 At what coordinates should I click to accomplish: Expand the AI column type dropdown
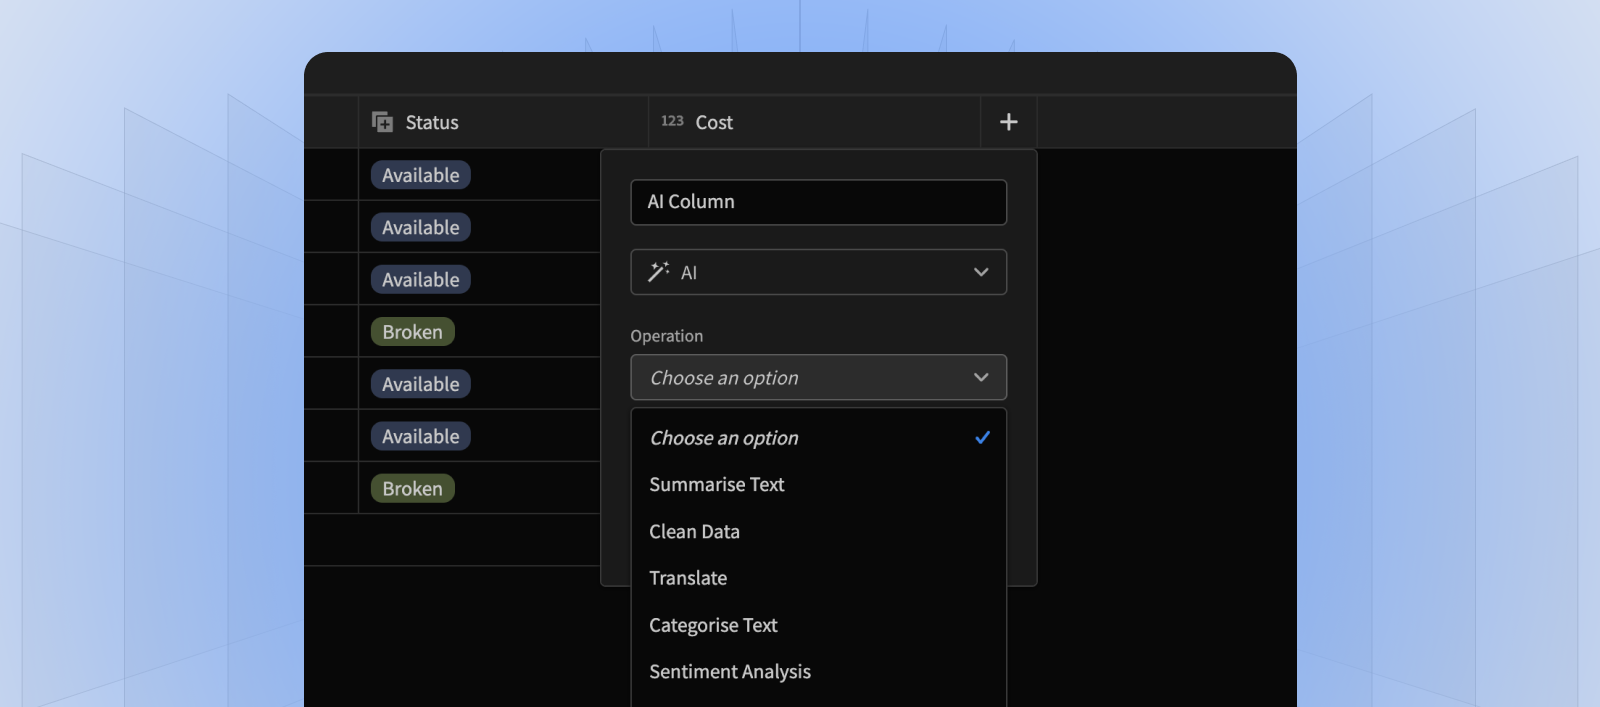tap(818, 272)
